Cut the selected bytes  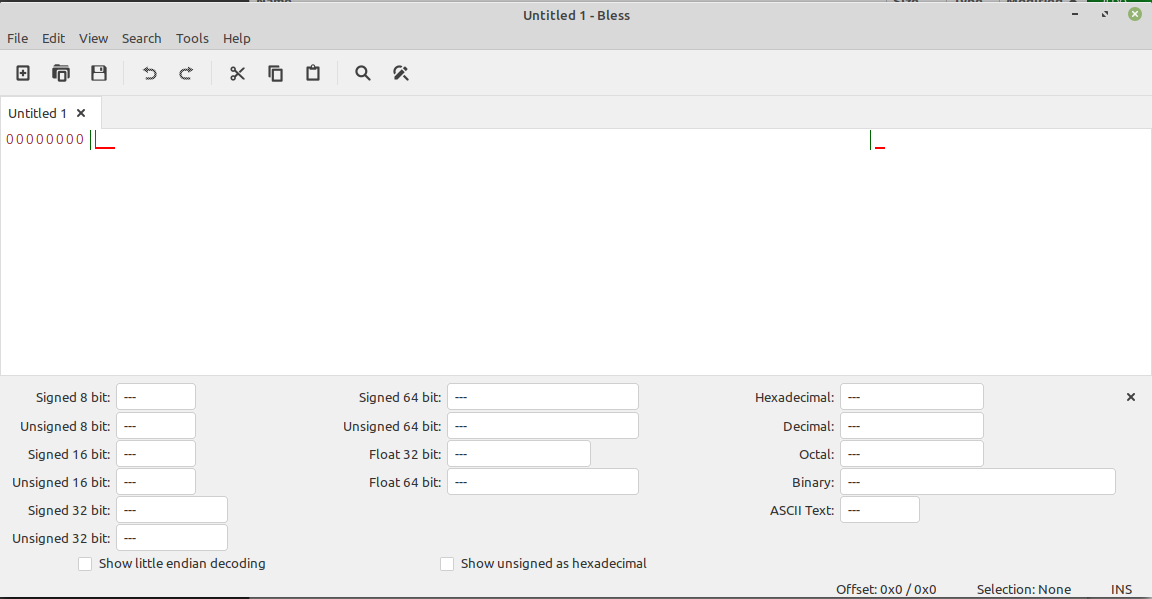click(x=237, y=73)
